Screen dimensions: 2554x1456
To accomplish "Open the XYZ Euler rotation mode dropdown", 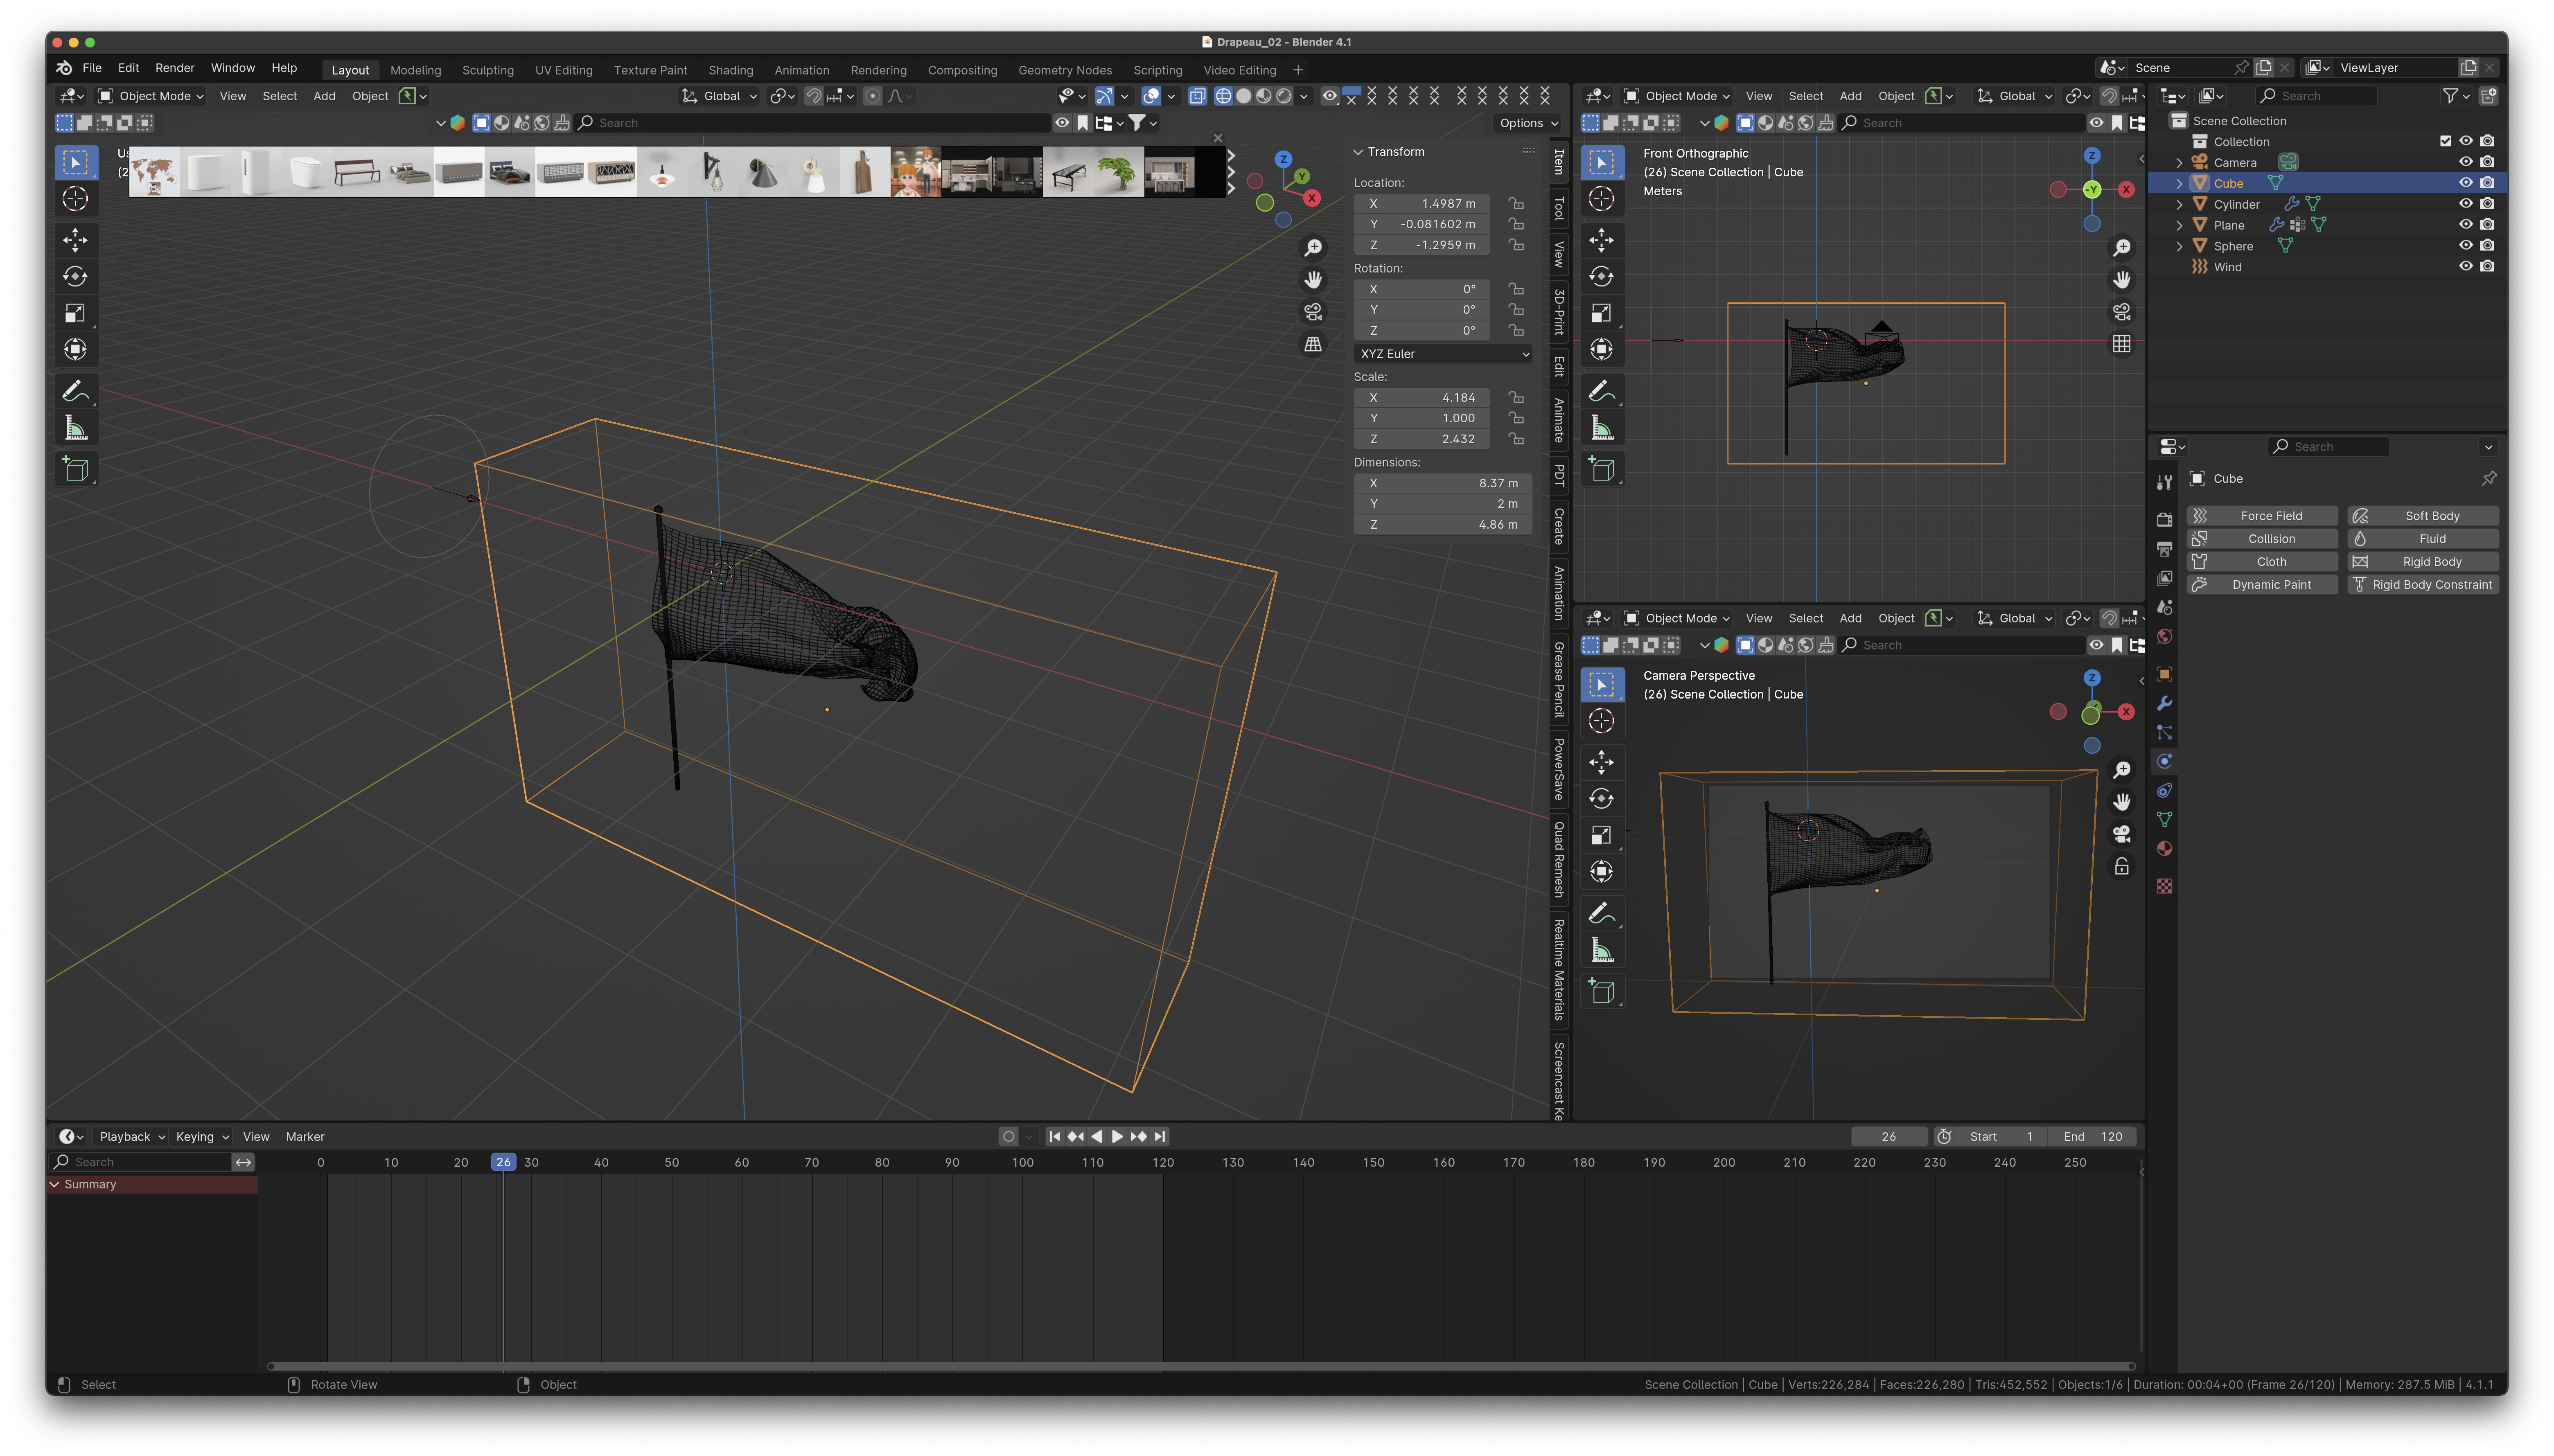I will pos(1443,354).
